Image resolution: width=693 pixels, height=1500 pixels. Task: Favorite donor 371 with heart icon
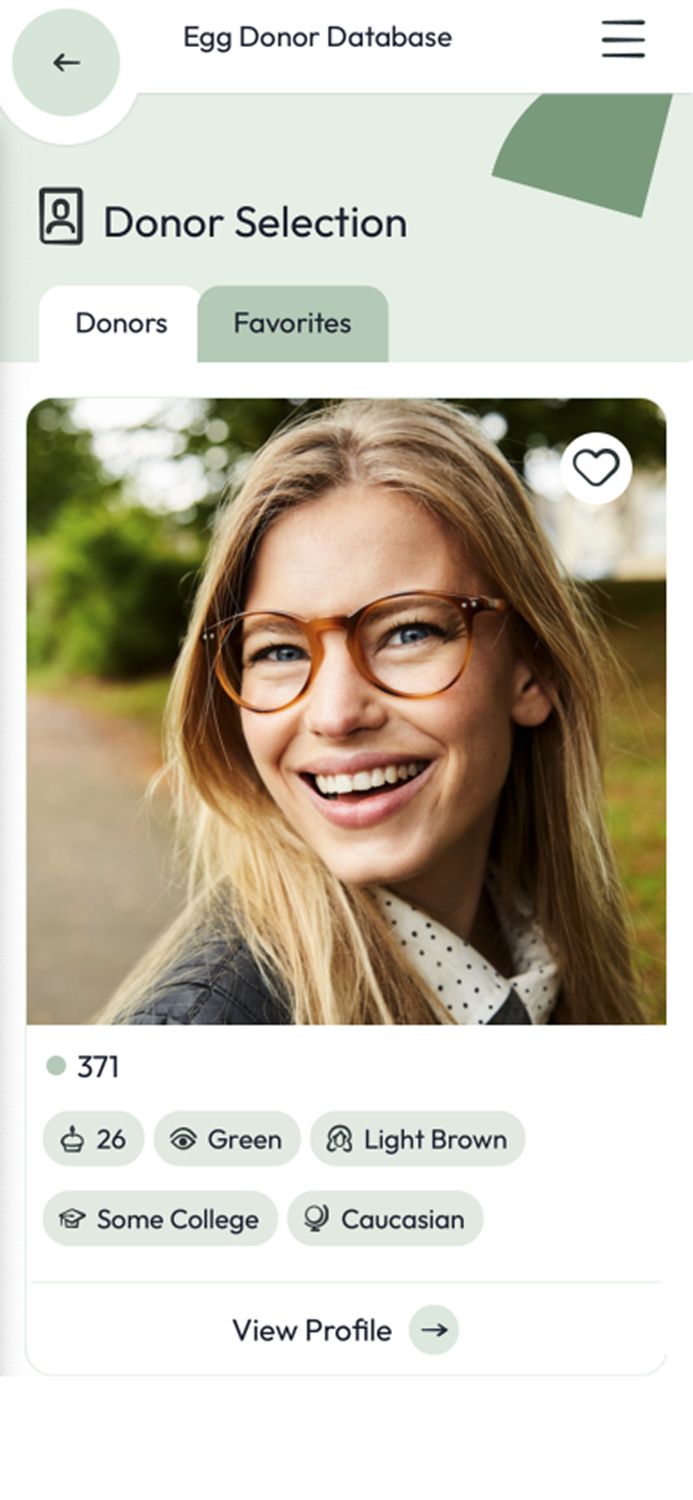[596, 468]
